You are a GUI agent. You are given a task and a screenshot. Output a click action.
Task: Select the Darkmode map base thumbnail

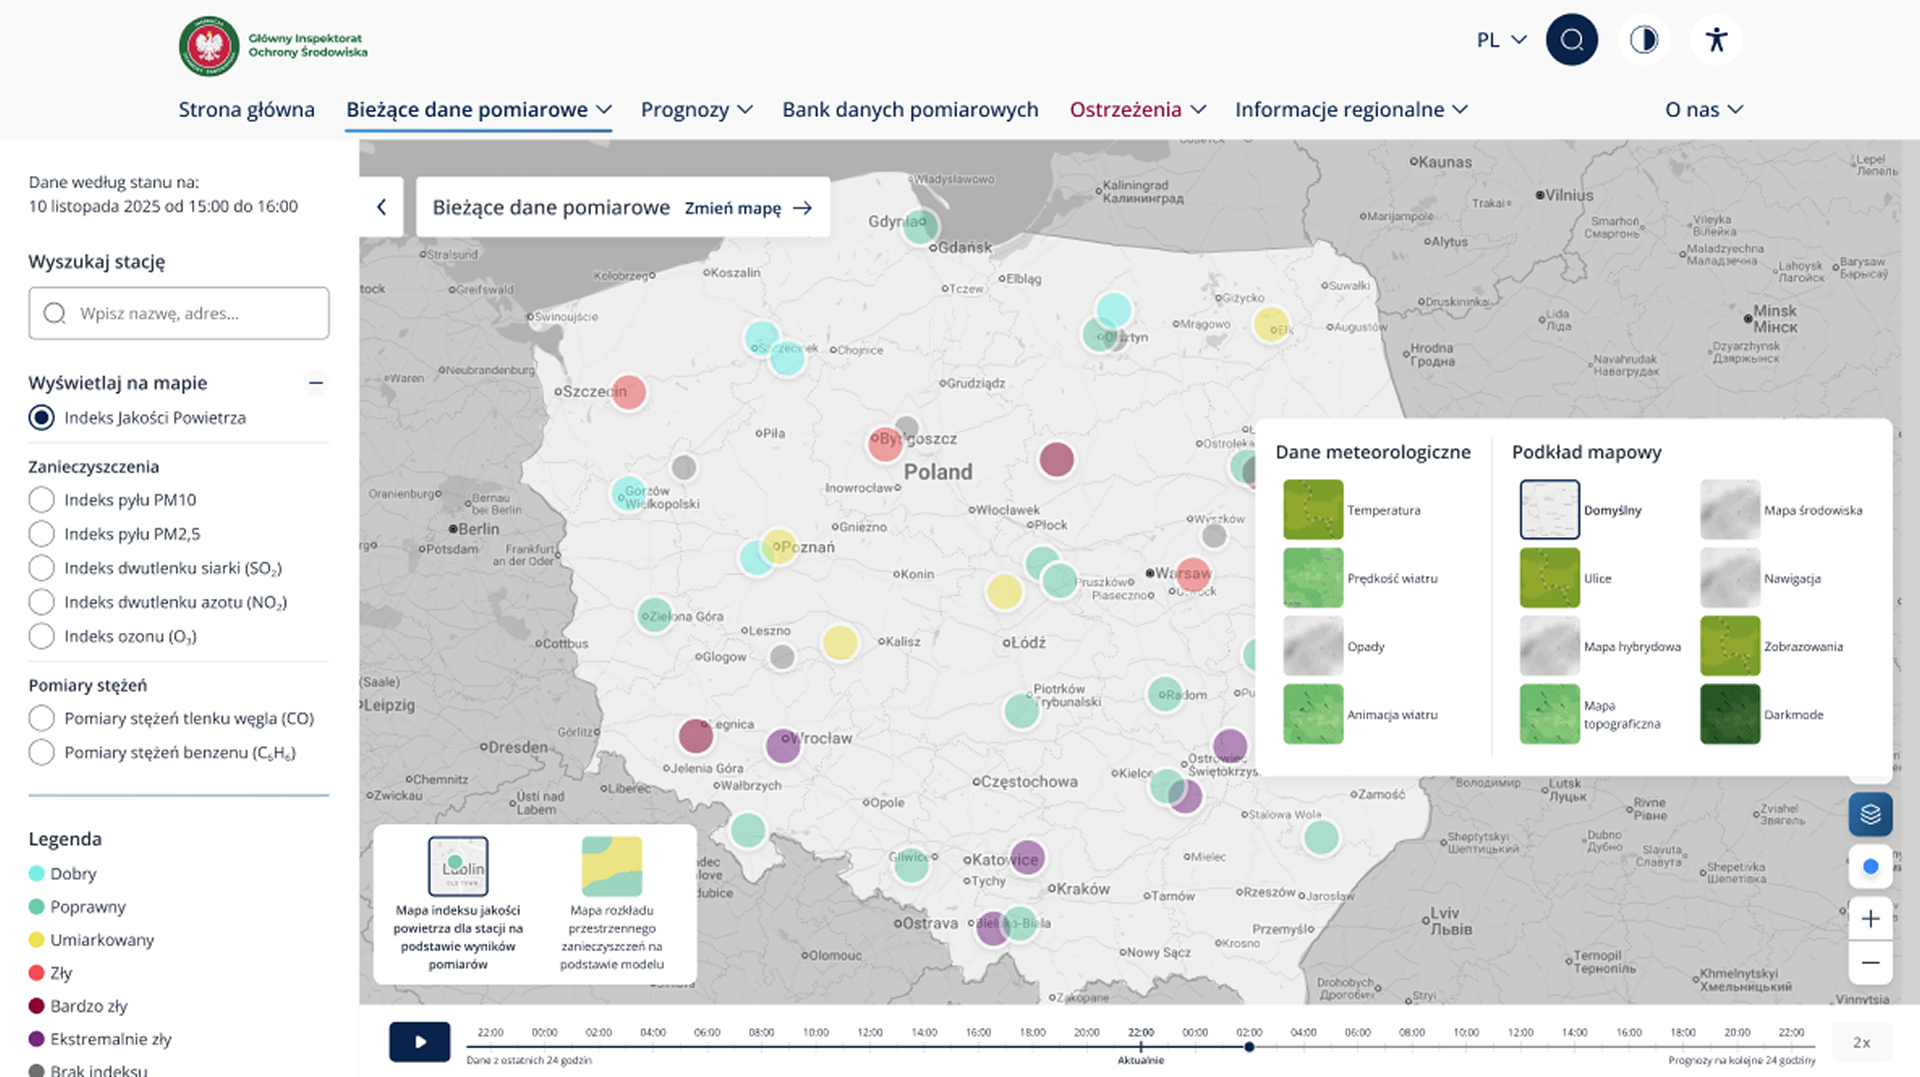pyautogui.click(x=1730, y=714)
